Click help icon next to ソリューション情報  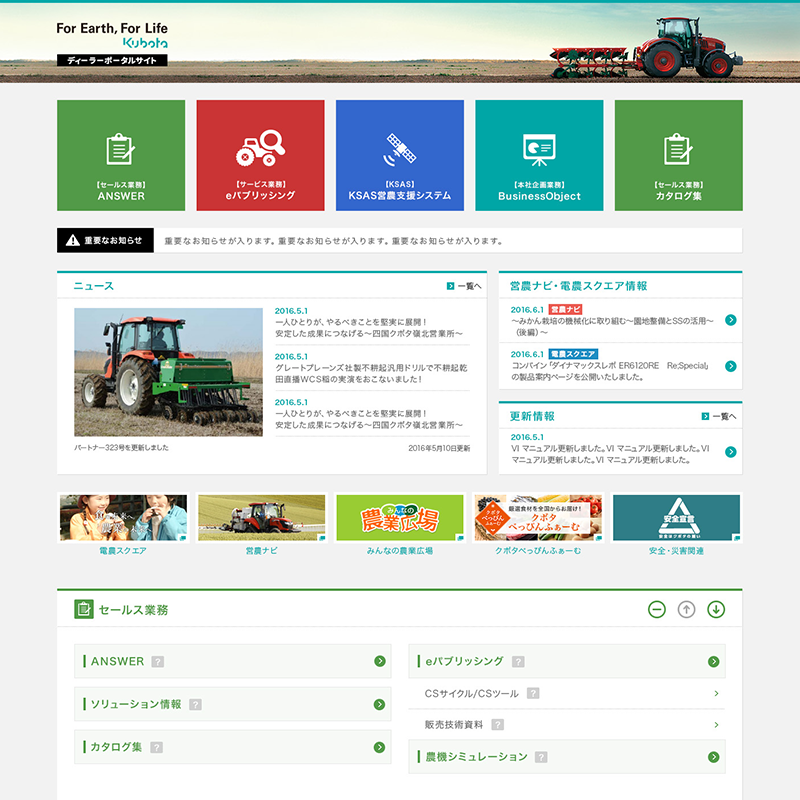click(x=195, y=705)
